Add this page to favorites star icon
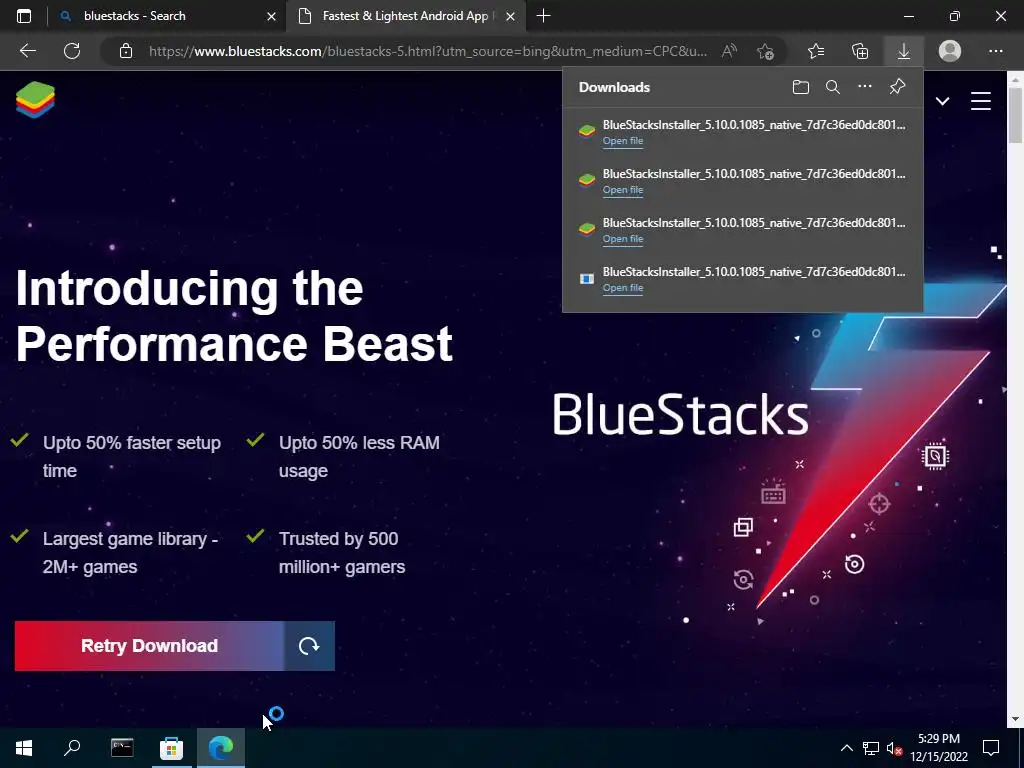 click(x=765, y=51)
